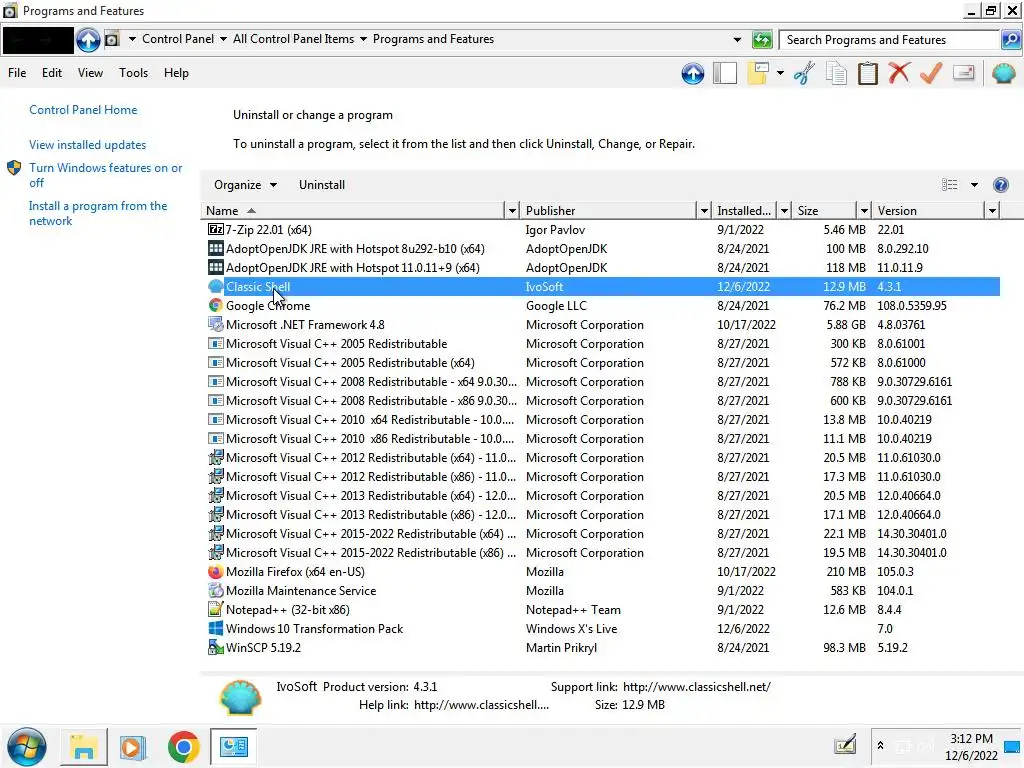Click the Cut scissors icon
Image resolution: width=1024 pixels, height=768 pixels.
804,73
